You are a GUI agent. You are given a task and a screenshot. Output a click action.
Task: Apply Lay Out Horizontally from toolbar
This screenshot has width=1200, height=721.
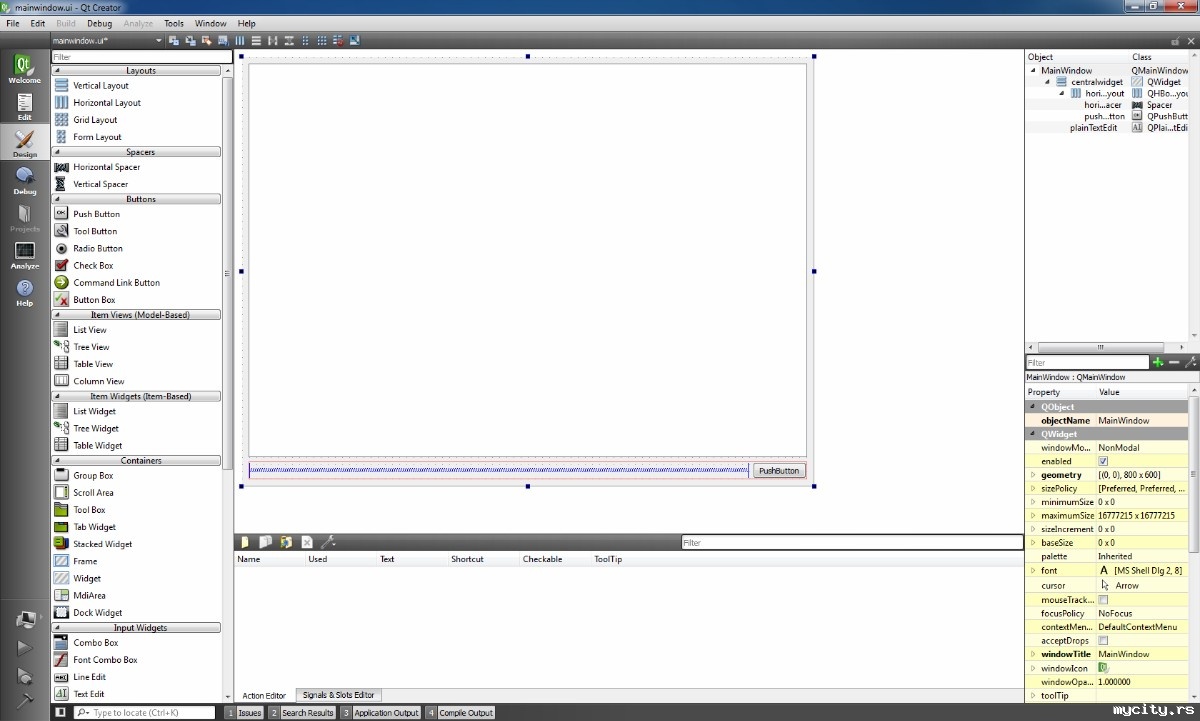(240, 40)
